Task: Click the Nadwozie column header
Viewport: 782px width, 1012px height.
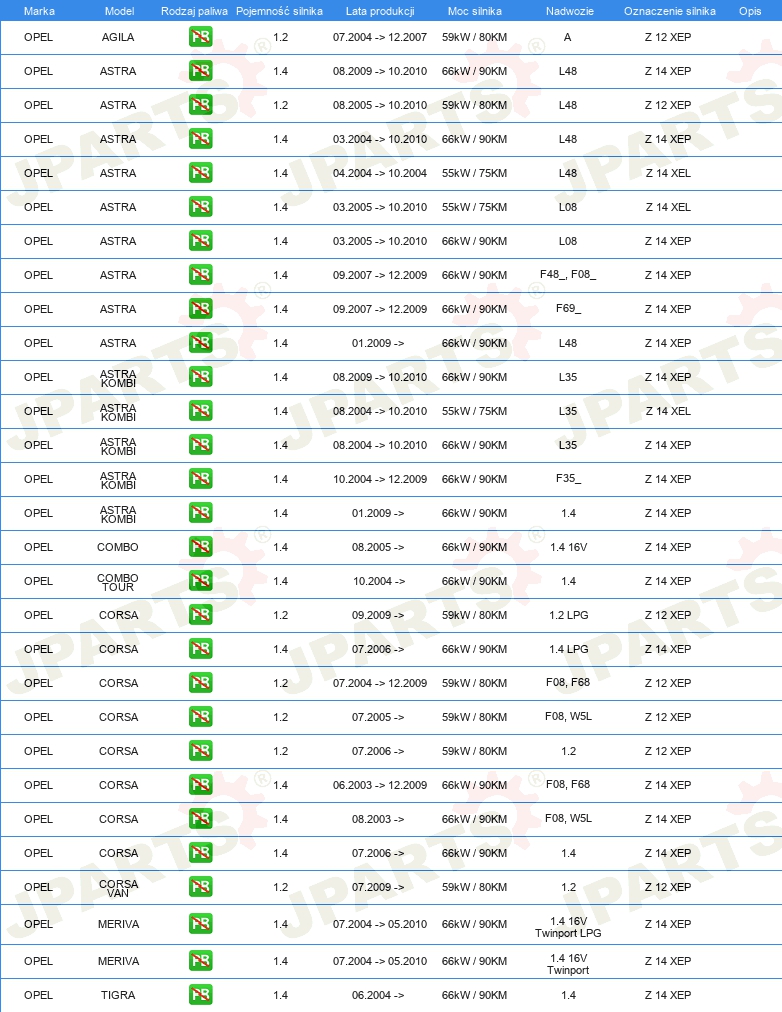Action: 570,11
